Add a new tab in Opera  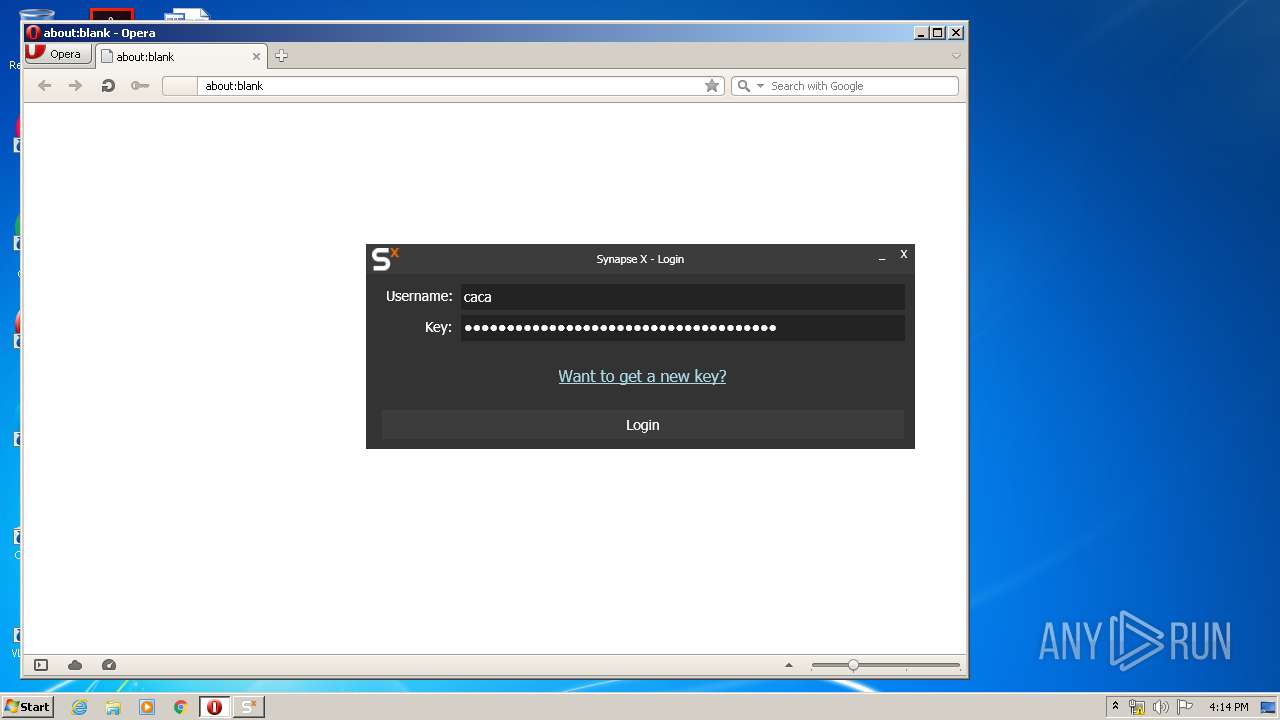click(x=281, y=56)
